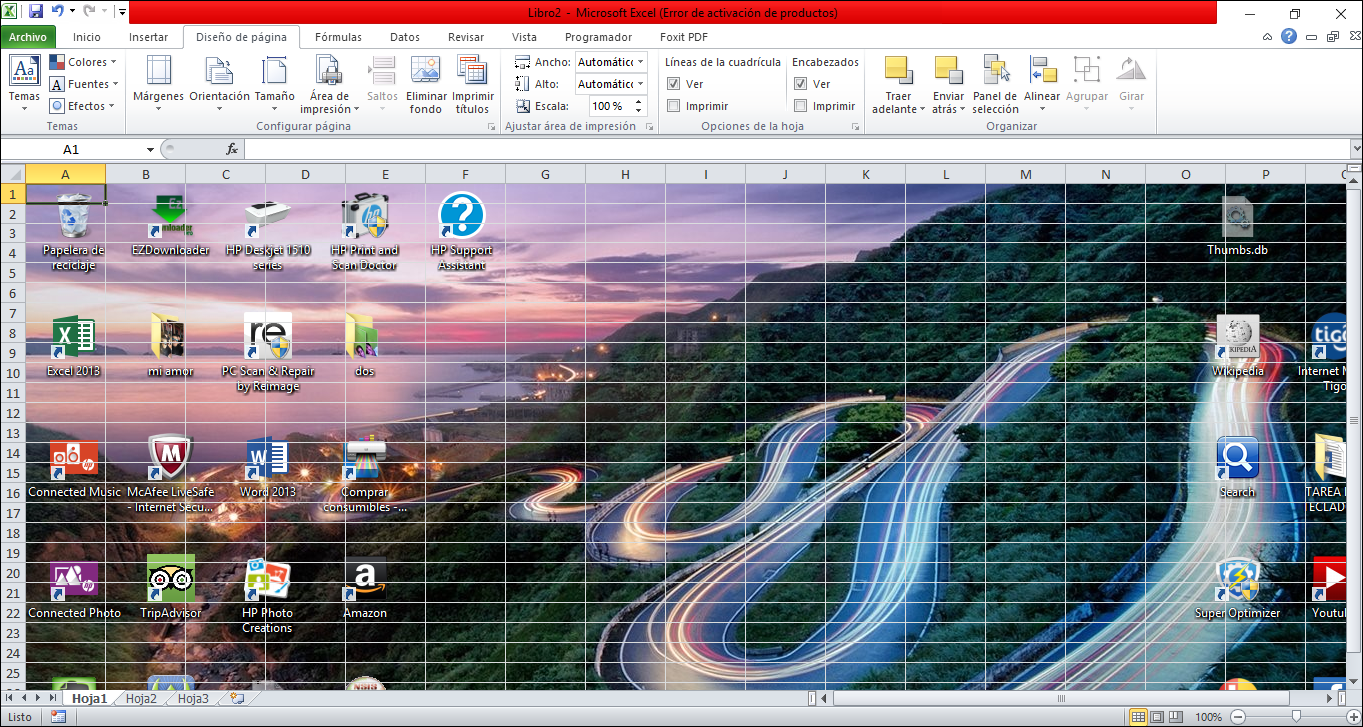The width and height of the screenshot is (1363, 727).
Task: Open the Panel de selección
Action: [x=995, y=84]
